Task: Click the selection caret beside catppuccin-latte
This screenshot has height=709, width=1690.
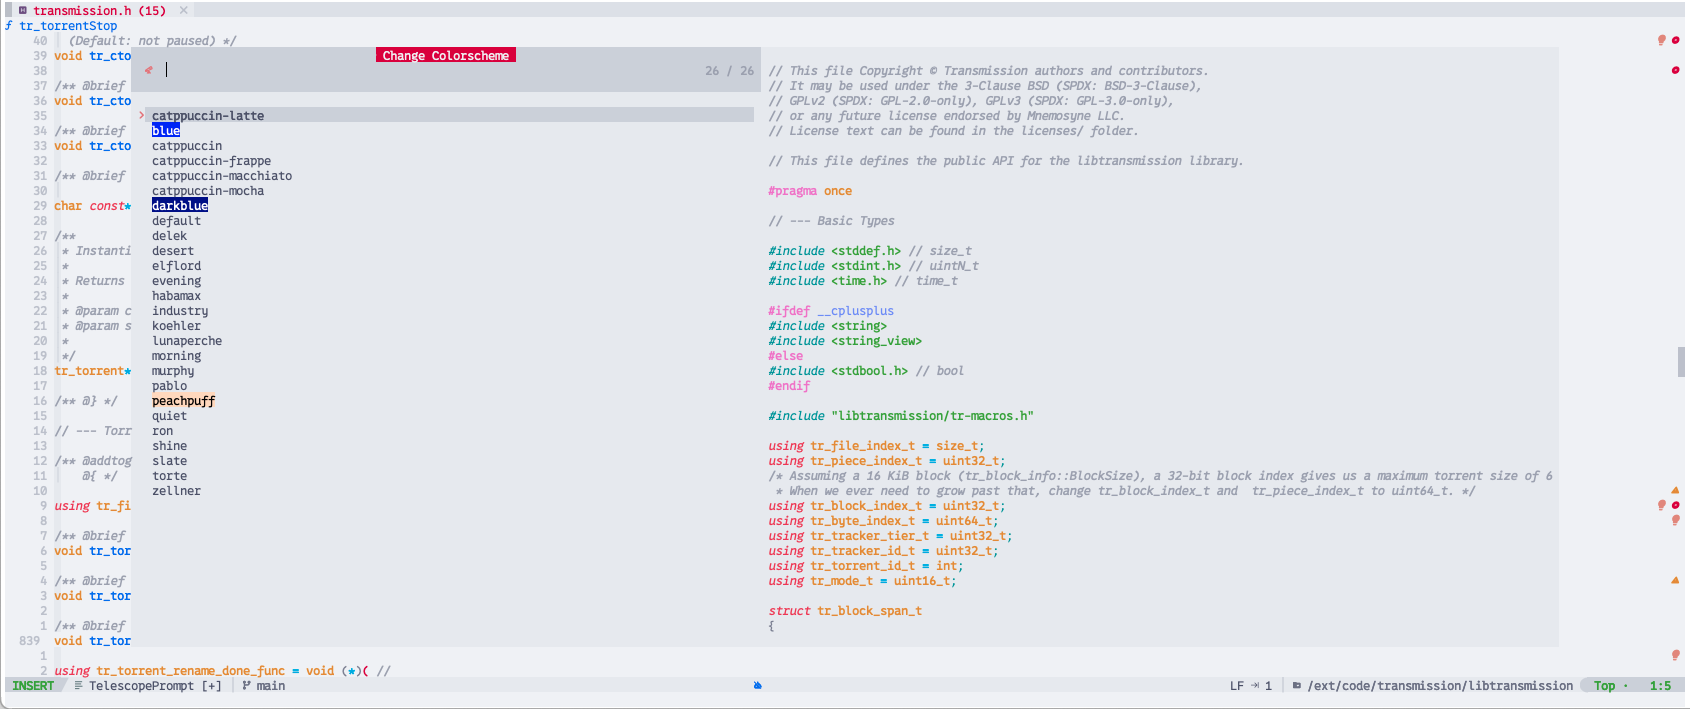Action: 142,116
